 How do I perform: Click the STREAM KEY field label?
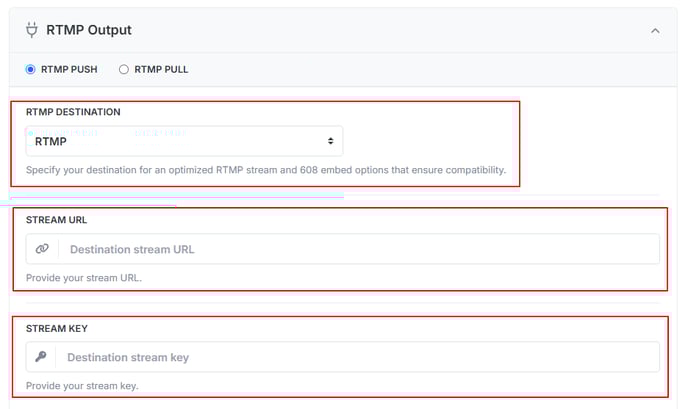click(x=57, y=328)
